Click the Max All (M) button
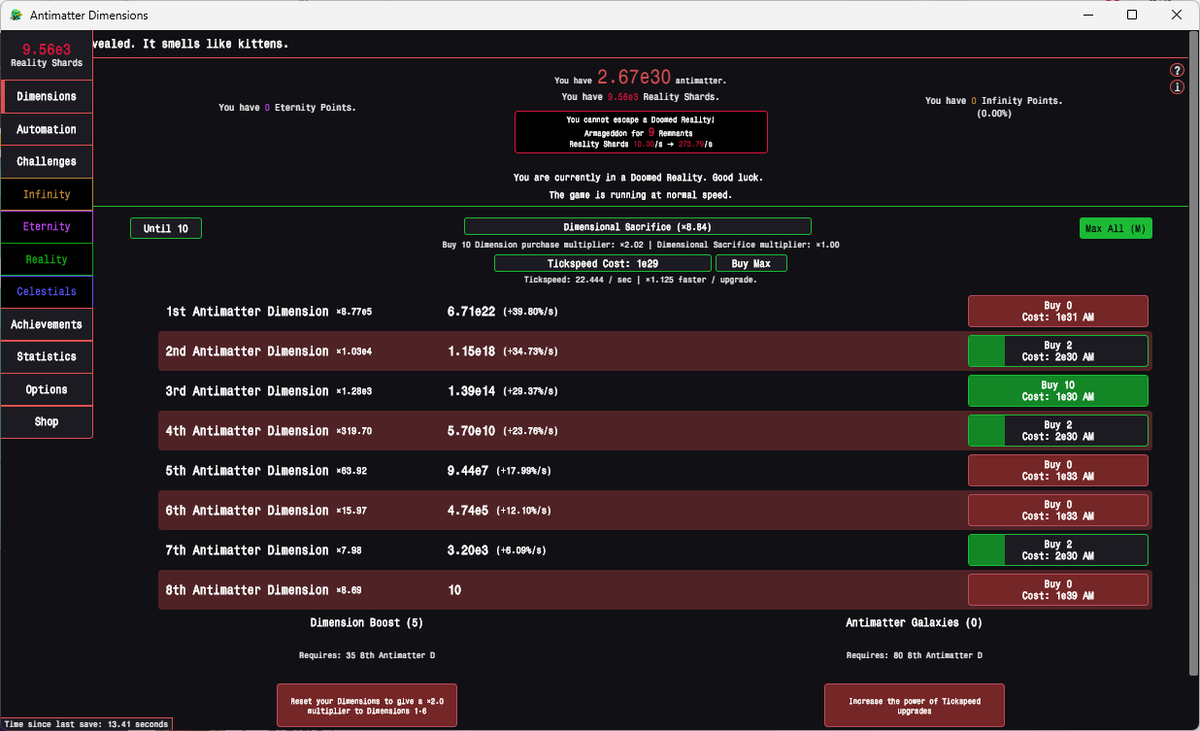Image resolution: width=1200 pixels, height=731 pixels. click(x=1115, y=228)
